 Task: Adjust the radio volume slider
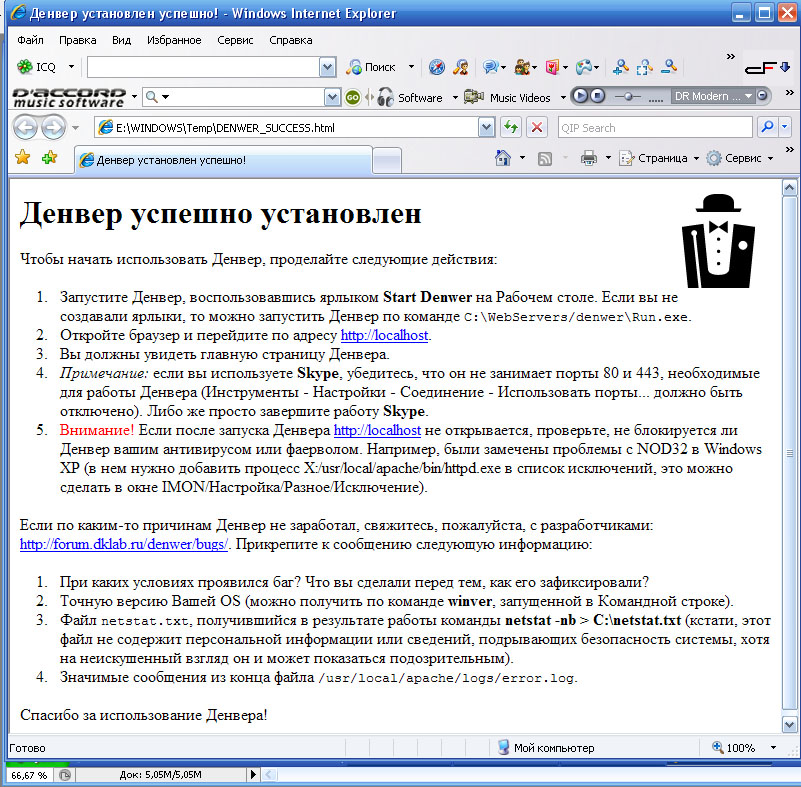(x=628, y=97)
